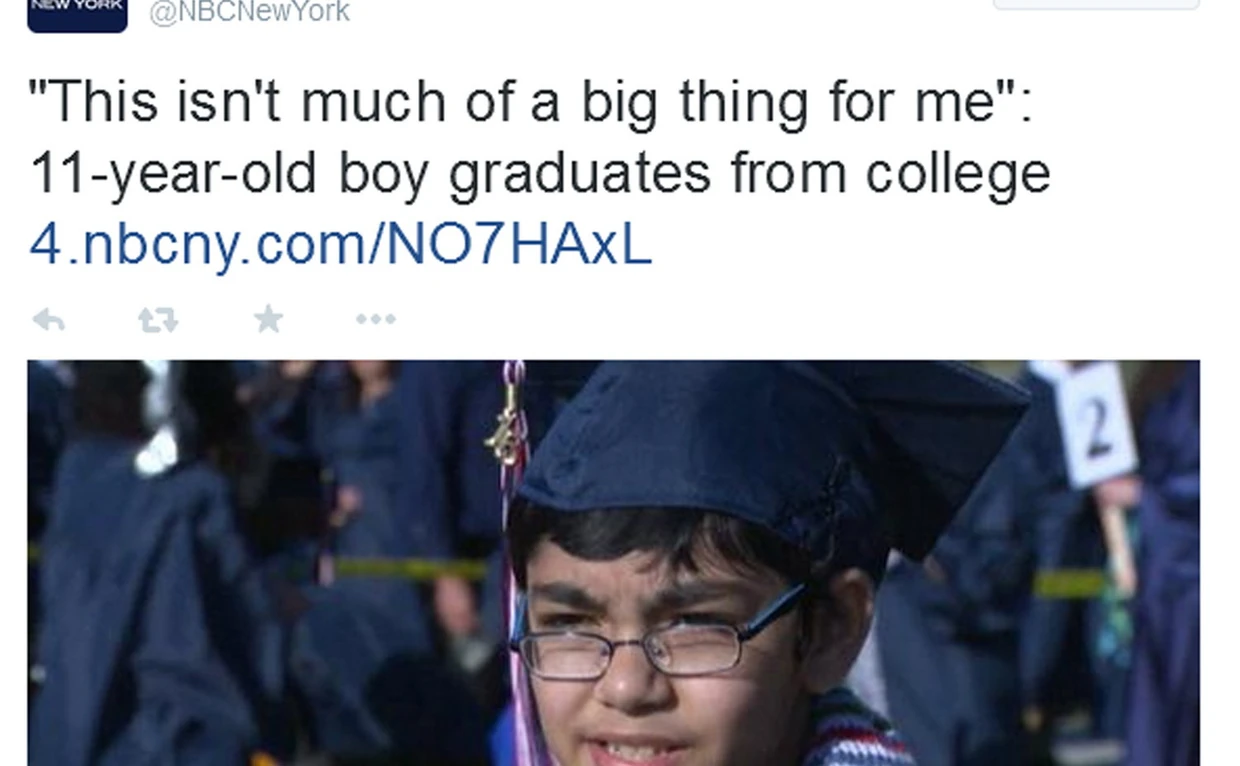Screen dimensions: 1240x766
Task: Open the three-dot more options menu
Action: tap(375, 320)
